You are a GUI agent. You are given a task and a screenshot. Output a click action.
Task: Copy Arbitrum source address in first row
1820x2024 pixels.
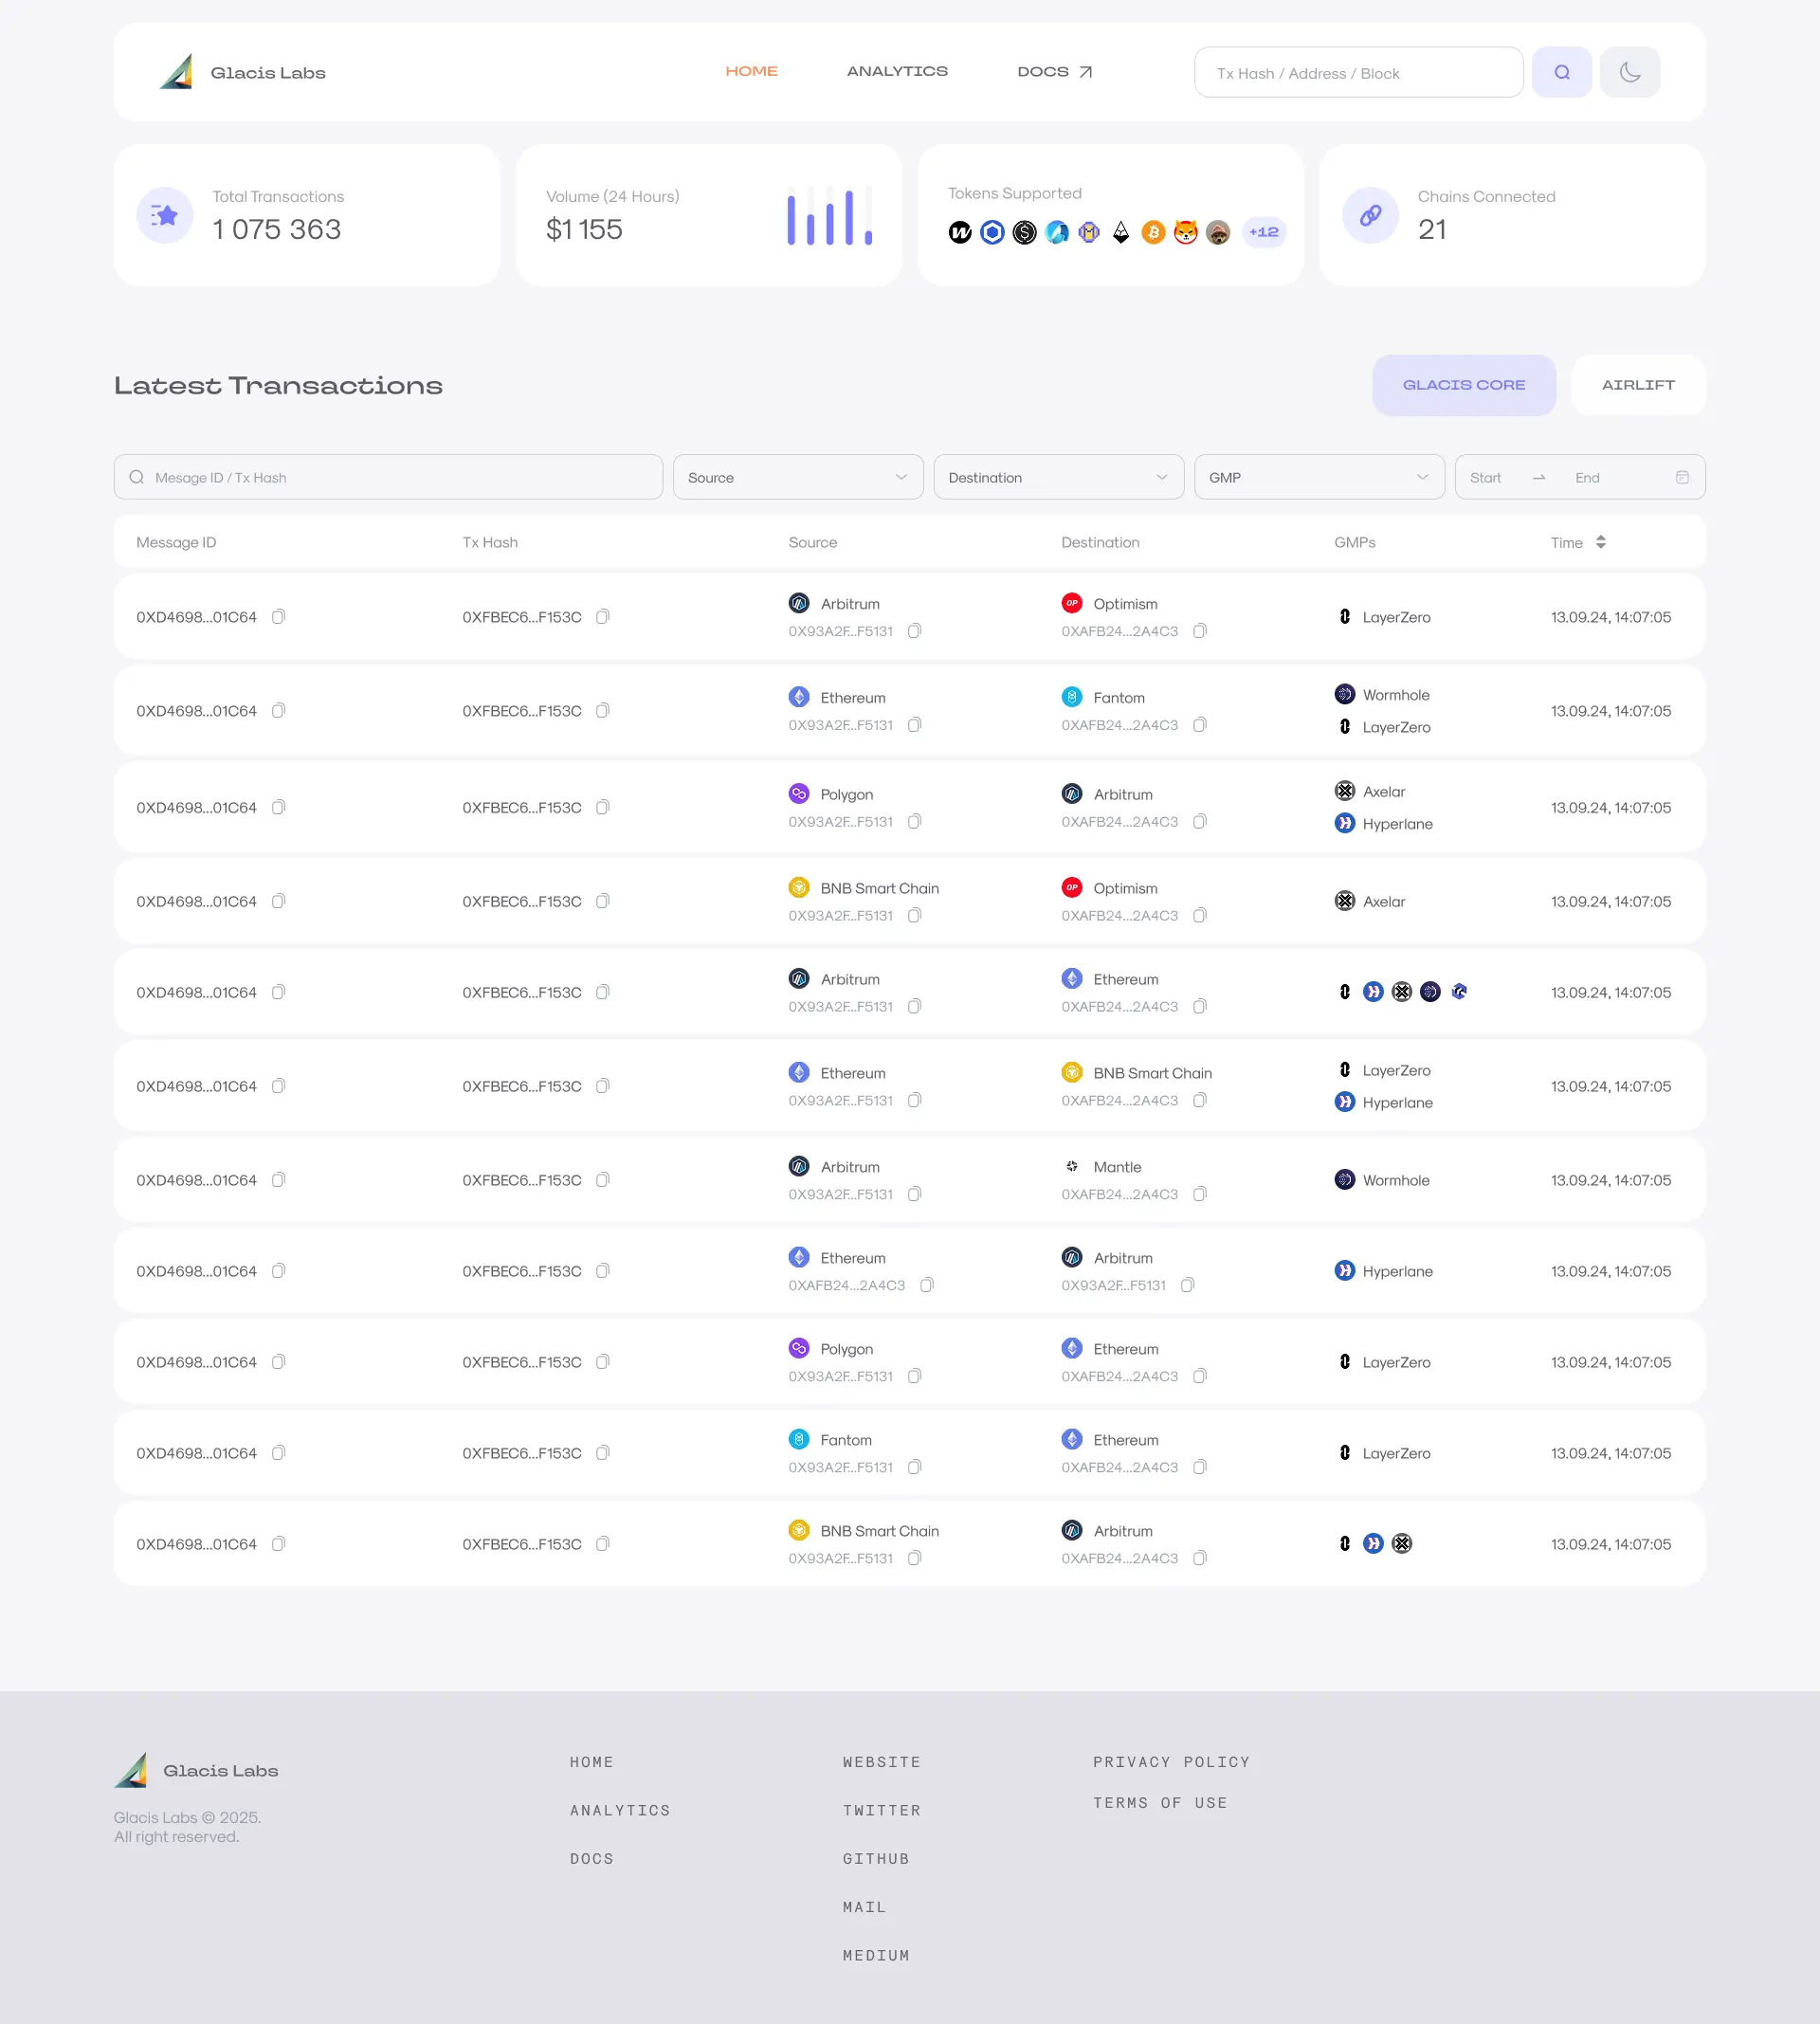click(x=914, y=631)
